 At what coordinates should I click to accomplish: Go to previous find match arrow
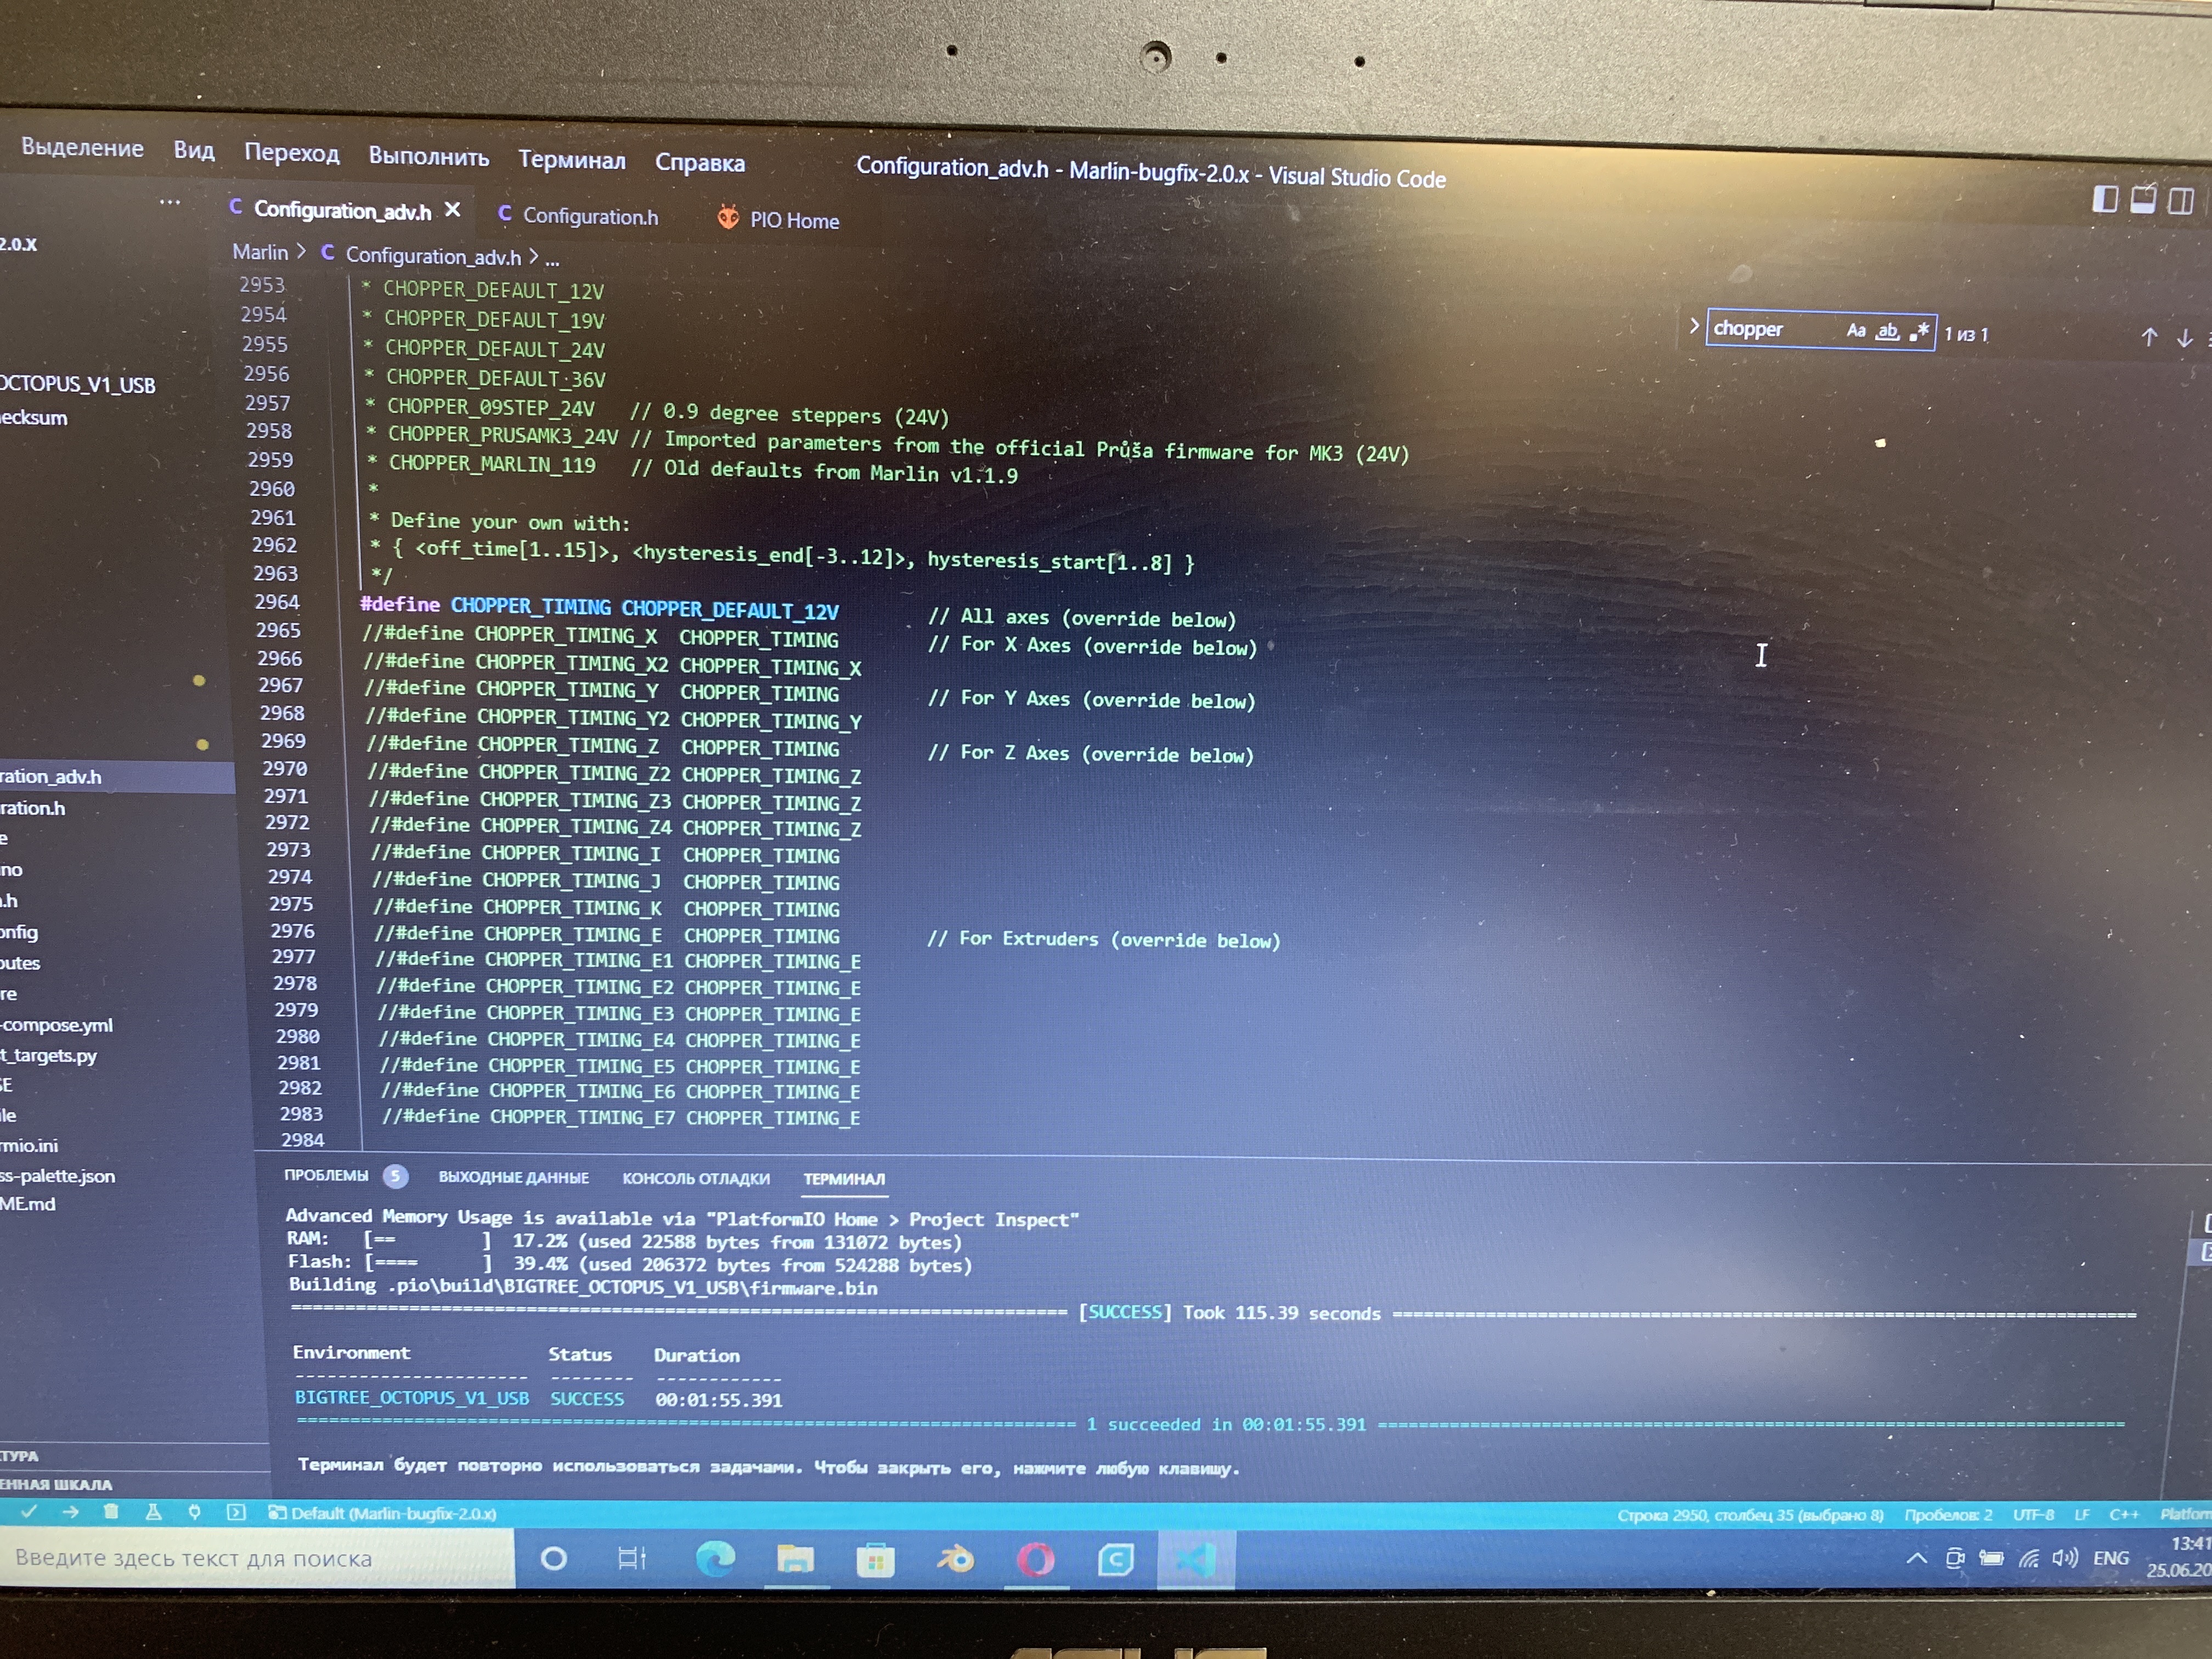(2149, 337)
